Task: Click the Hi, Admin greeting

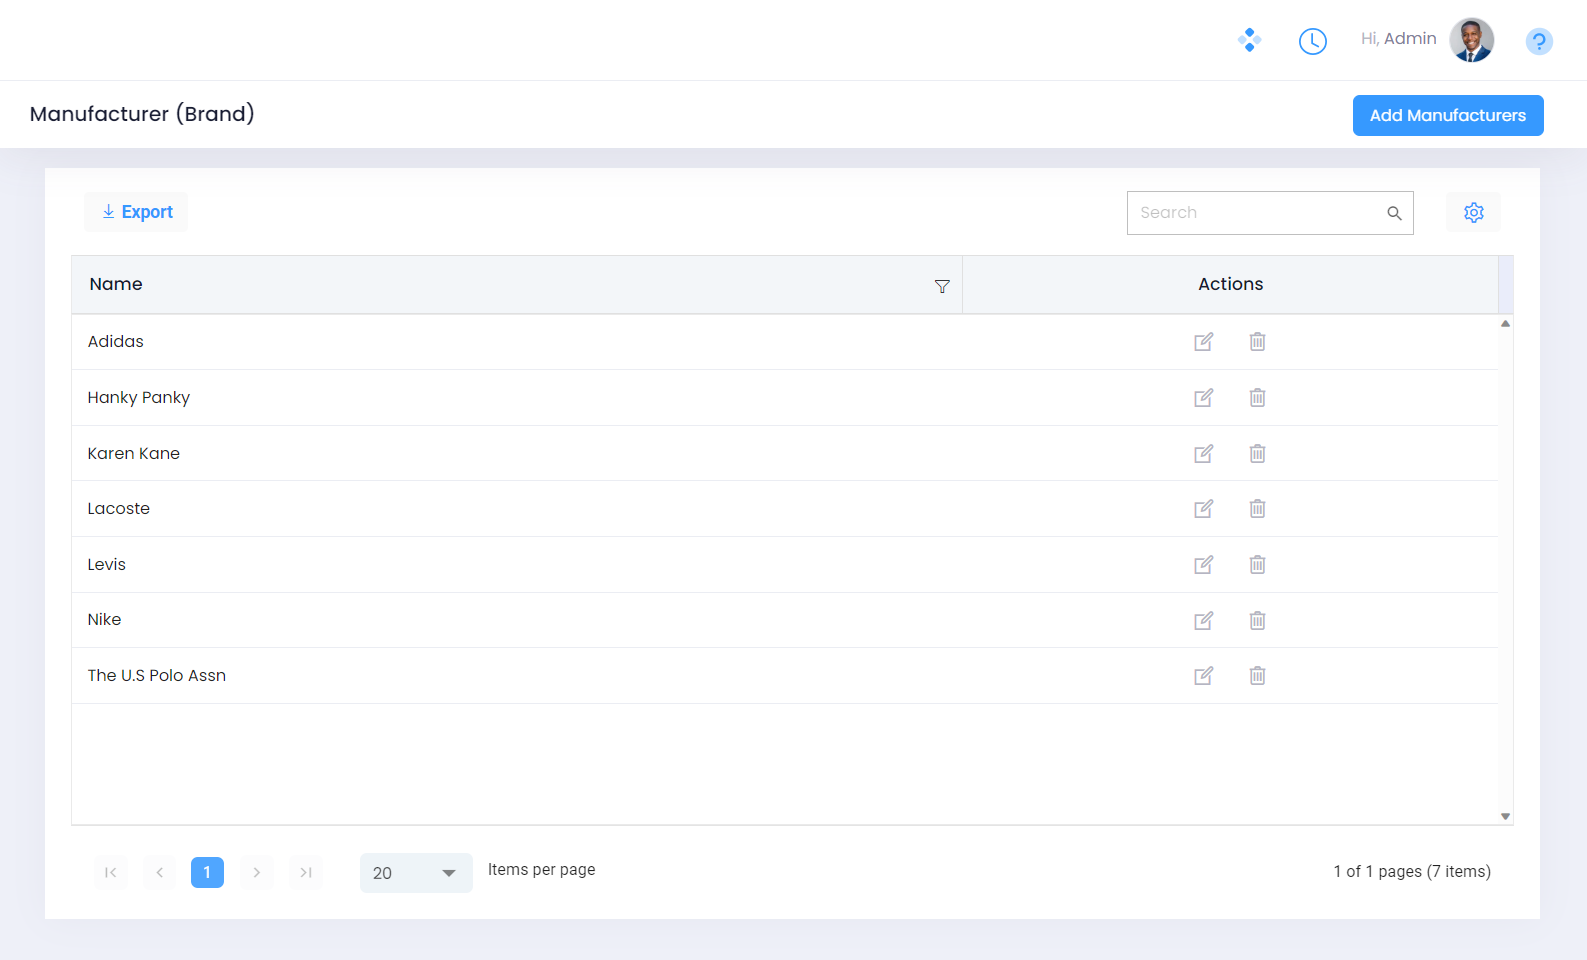Action: click(1398, 39)
